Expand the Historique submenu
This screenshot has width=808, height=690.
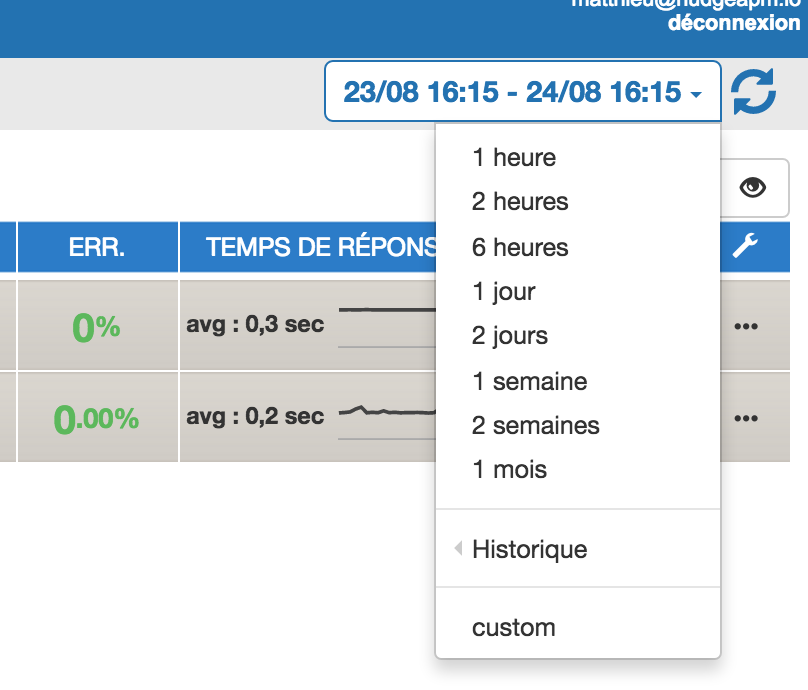coord(529,549)
